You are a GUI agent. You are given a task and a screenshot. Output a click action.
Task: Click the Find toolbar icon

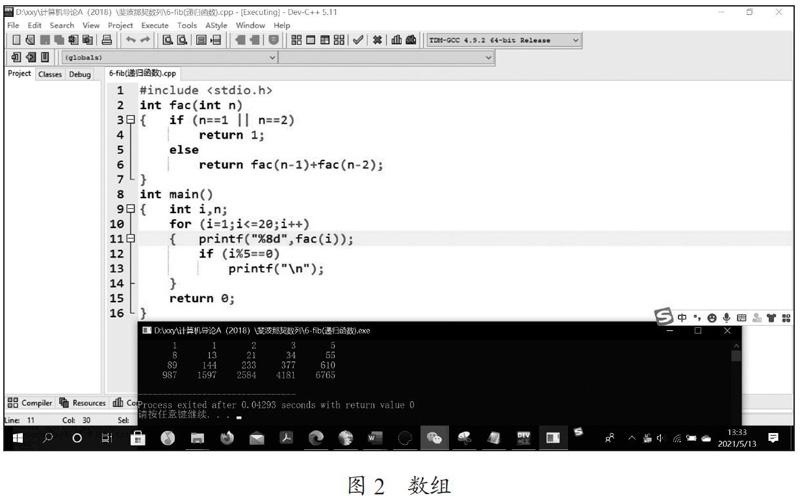pyautogui.click(x=167, y=40)
